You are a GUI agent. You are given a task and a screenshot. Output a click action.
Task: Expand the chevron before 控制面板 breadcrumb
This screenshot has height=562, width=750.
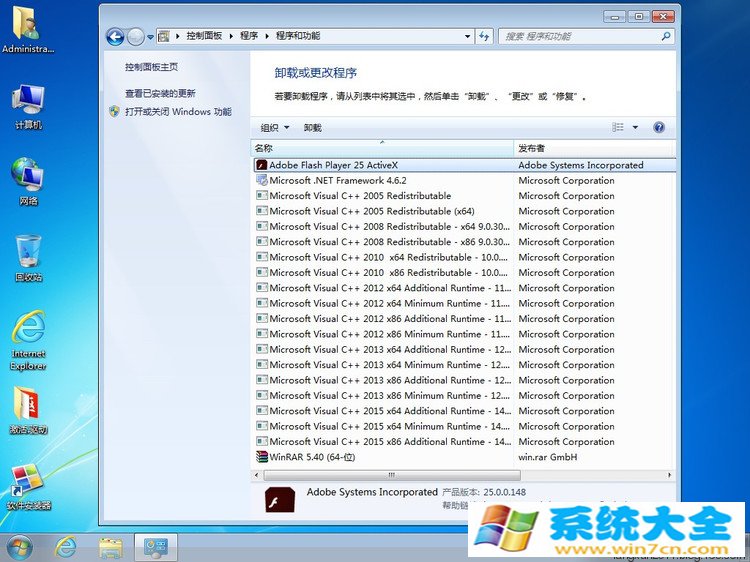177,36
